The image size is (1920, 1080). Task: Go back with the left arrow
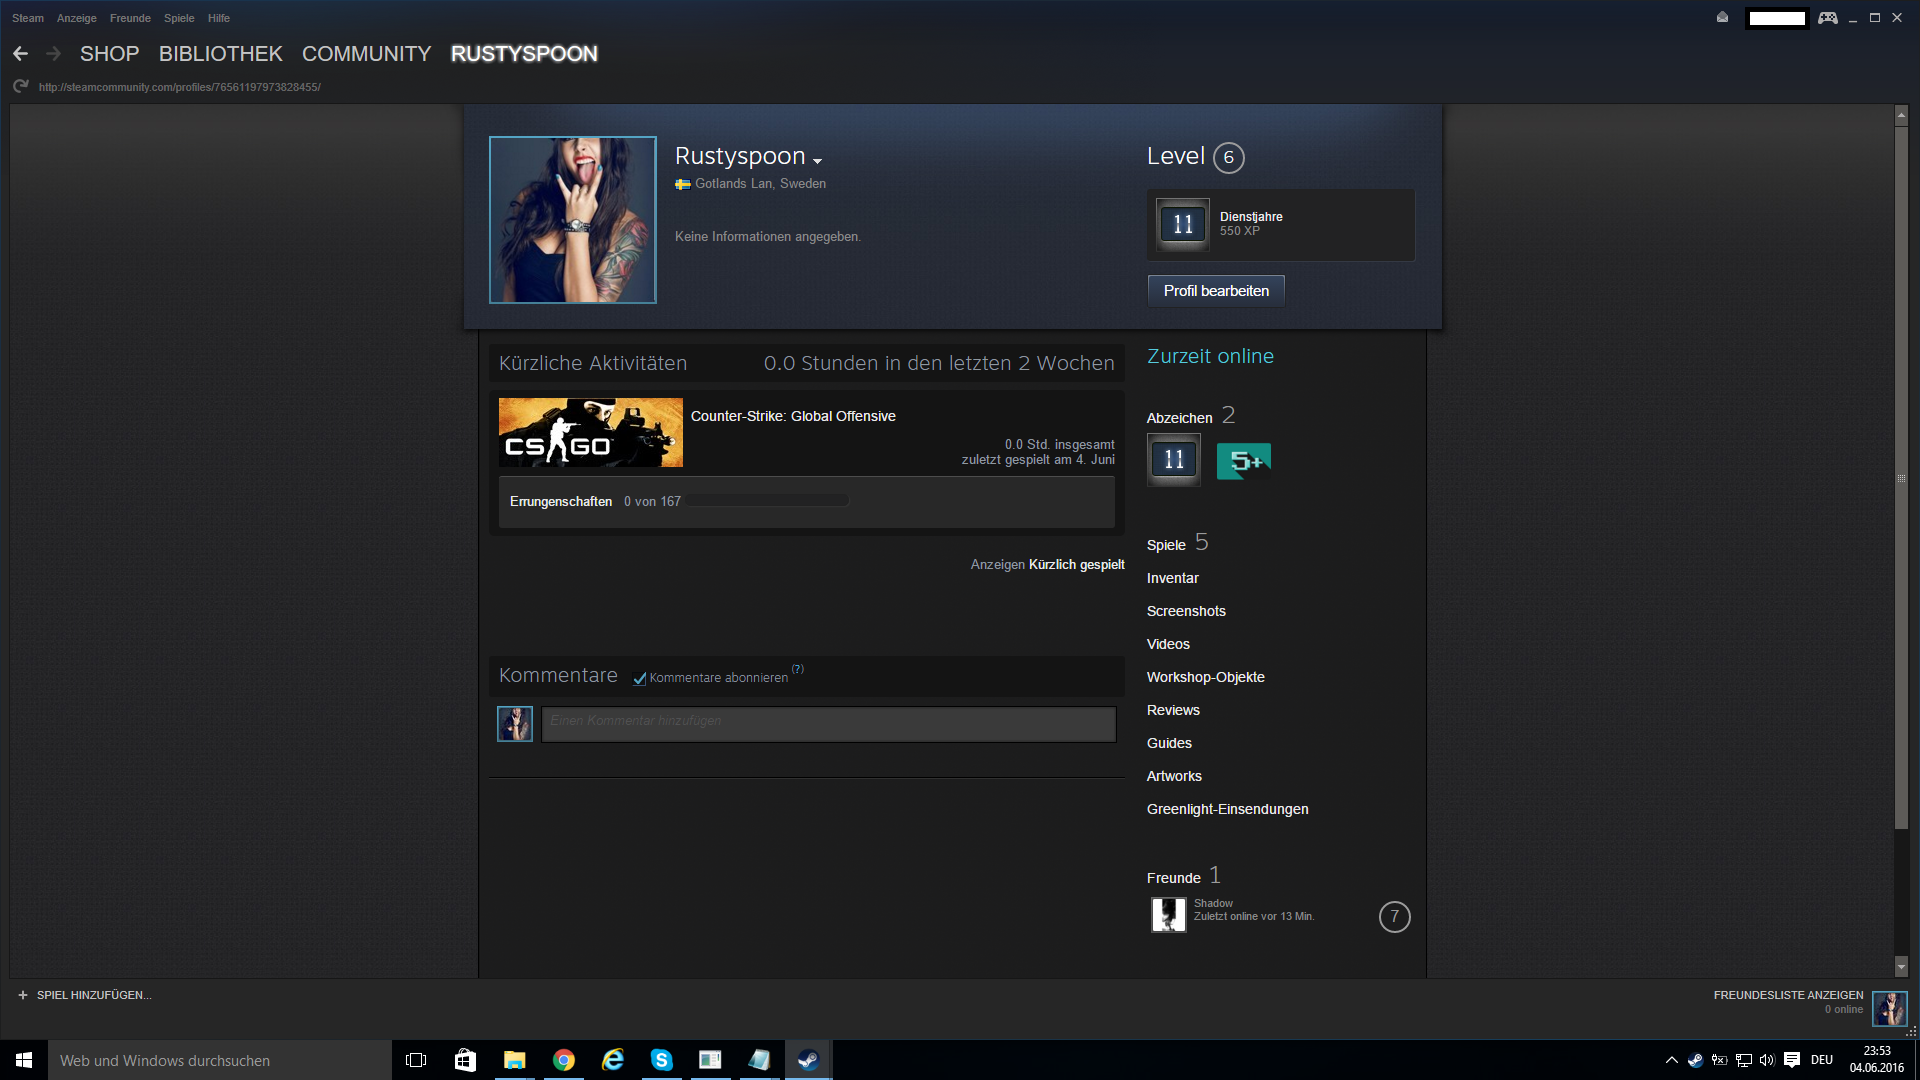[20, 54]
